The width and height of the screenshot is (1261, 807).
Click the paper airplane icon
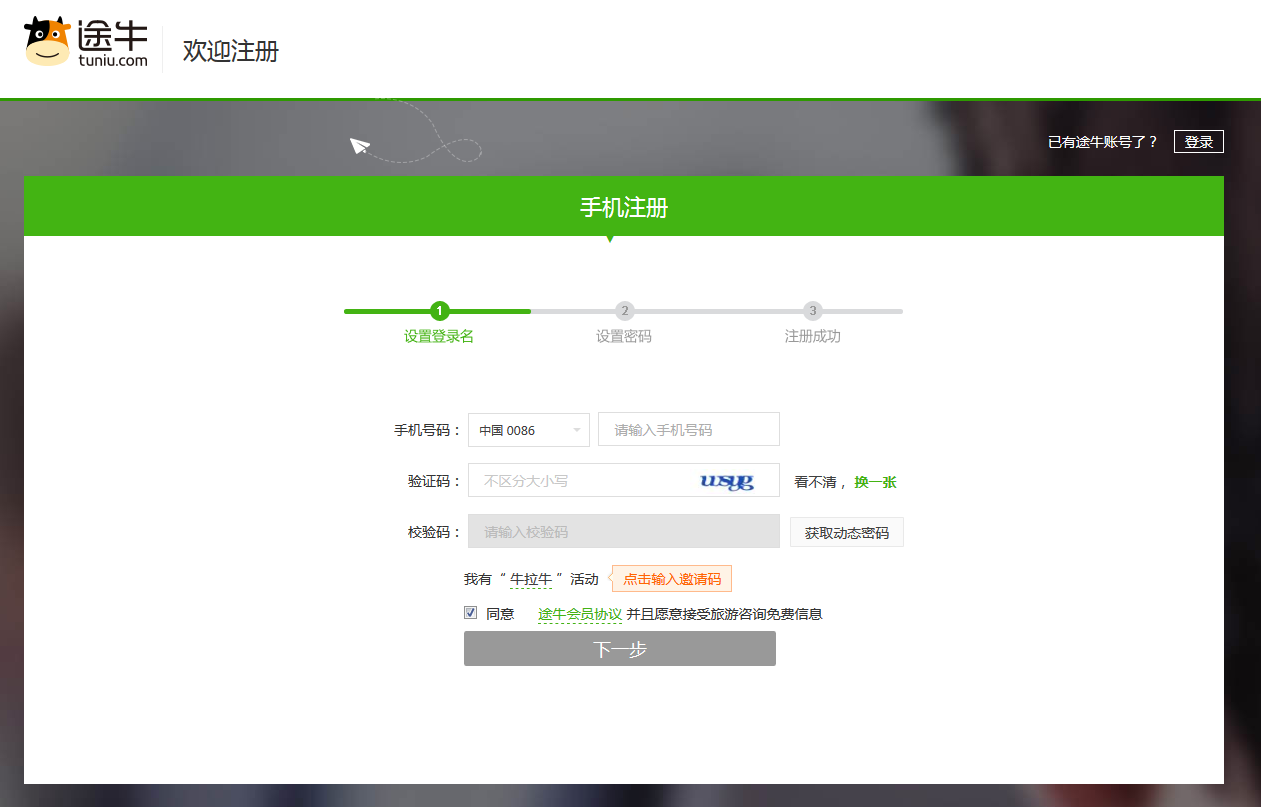[x=359, y=146]
